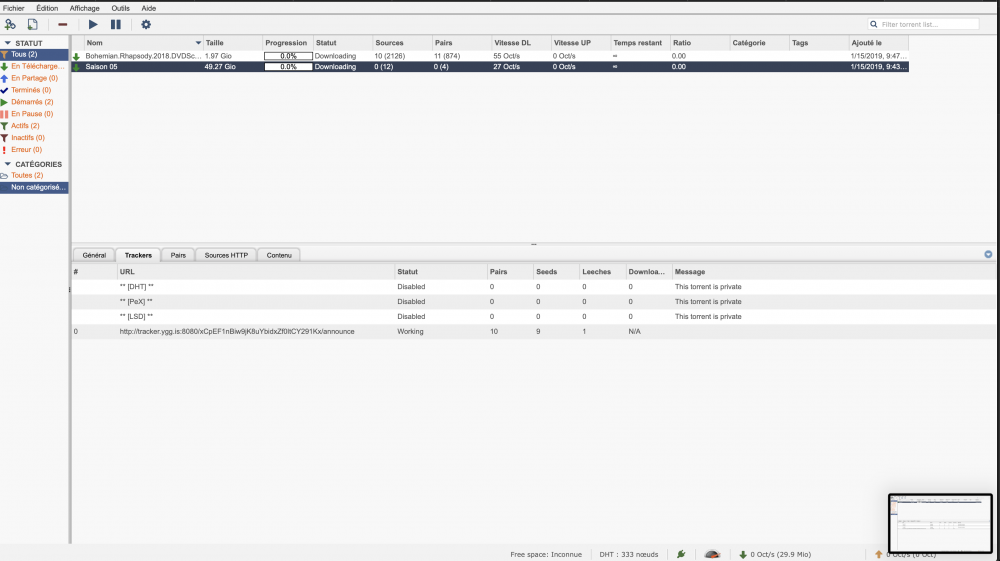Viewport: 1000px width, 561px height.
Task: Click the magnifier icon in the filter box
Action: click(x=874, y=24)
